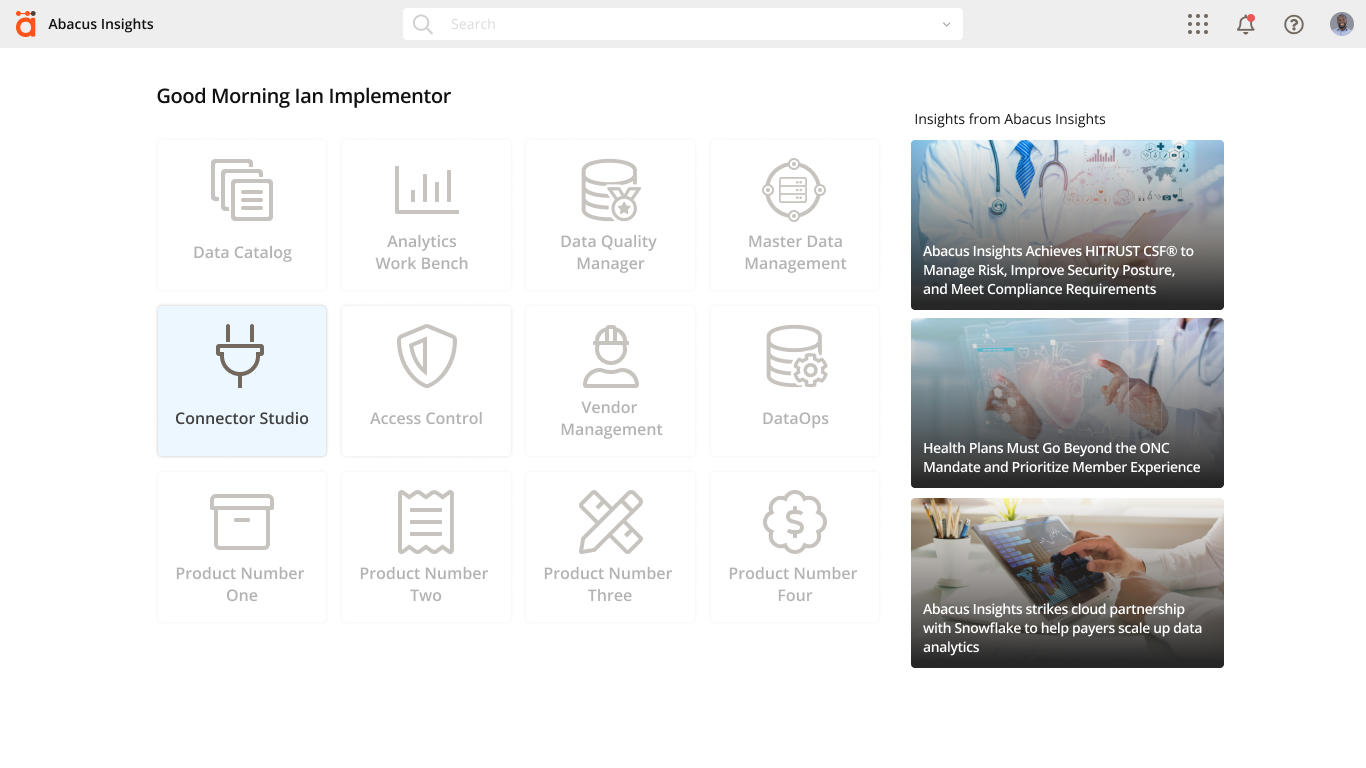Screen dimensions: 1366x768
Task: Open notifications bell
Action: point(1246,24)
